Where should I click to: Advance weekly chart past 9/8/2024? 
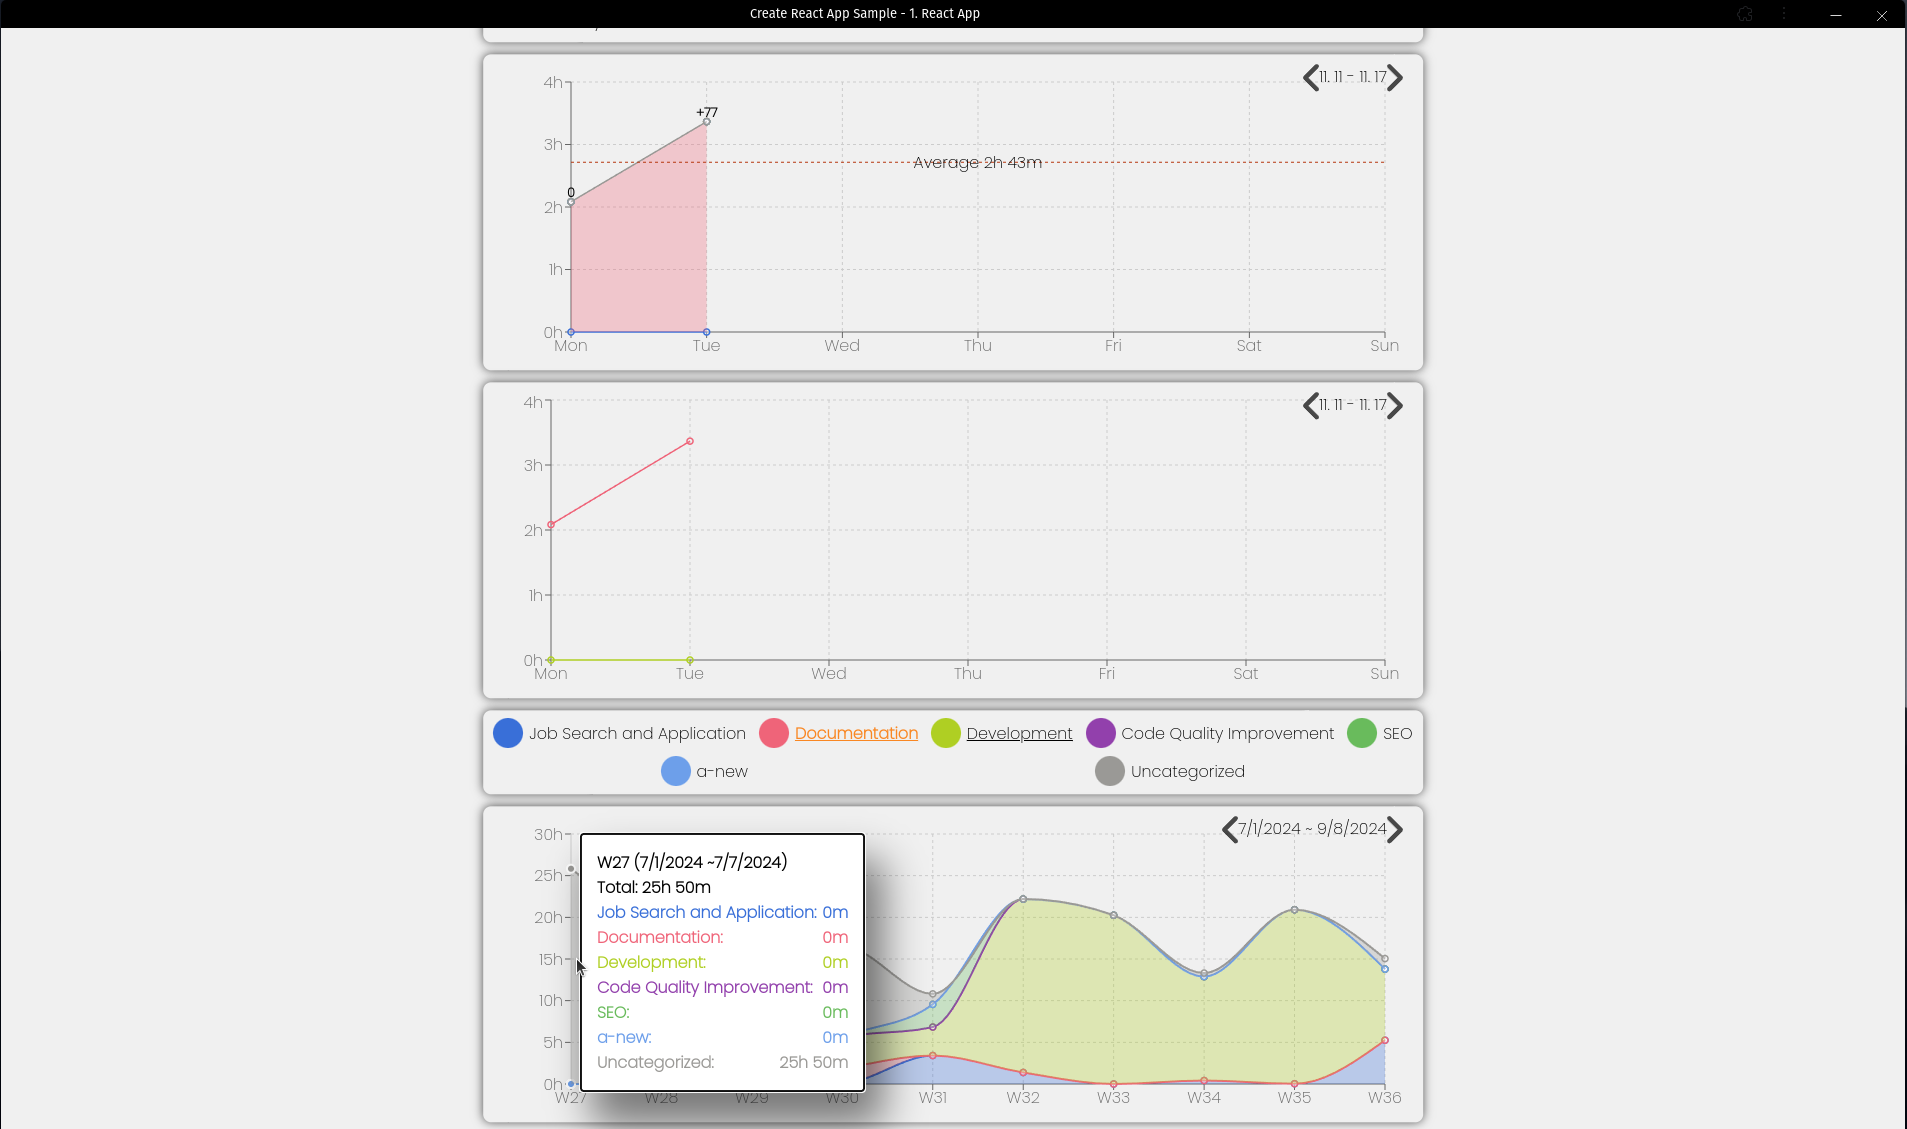(1395, 830)
